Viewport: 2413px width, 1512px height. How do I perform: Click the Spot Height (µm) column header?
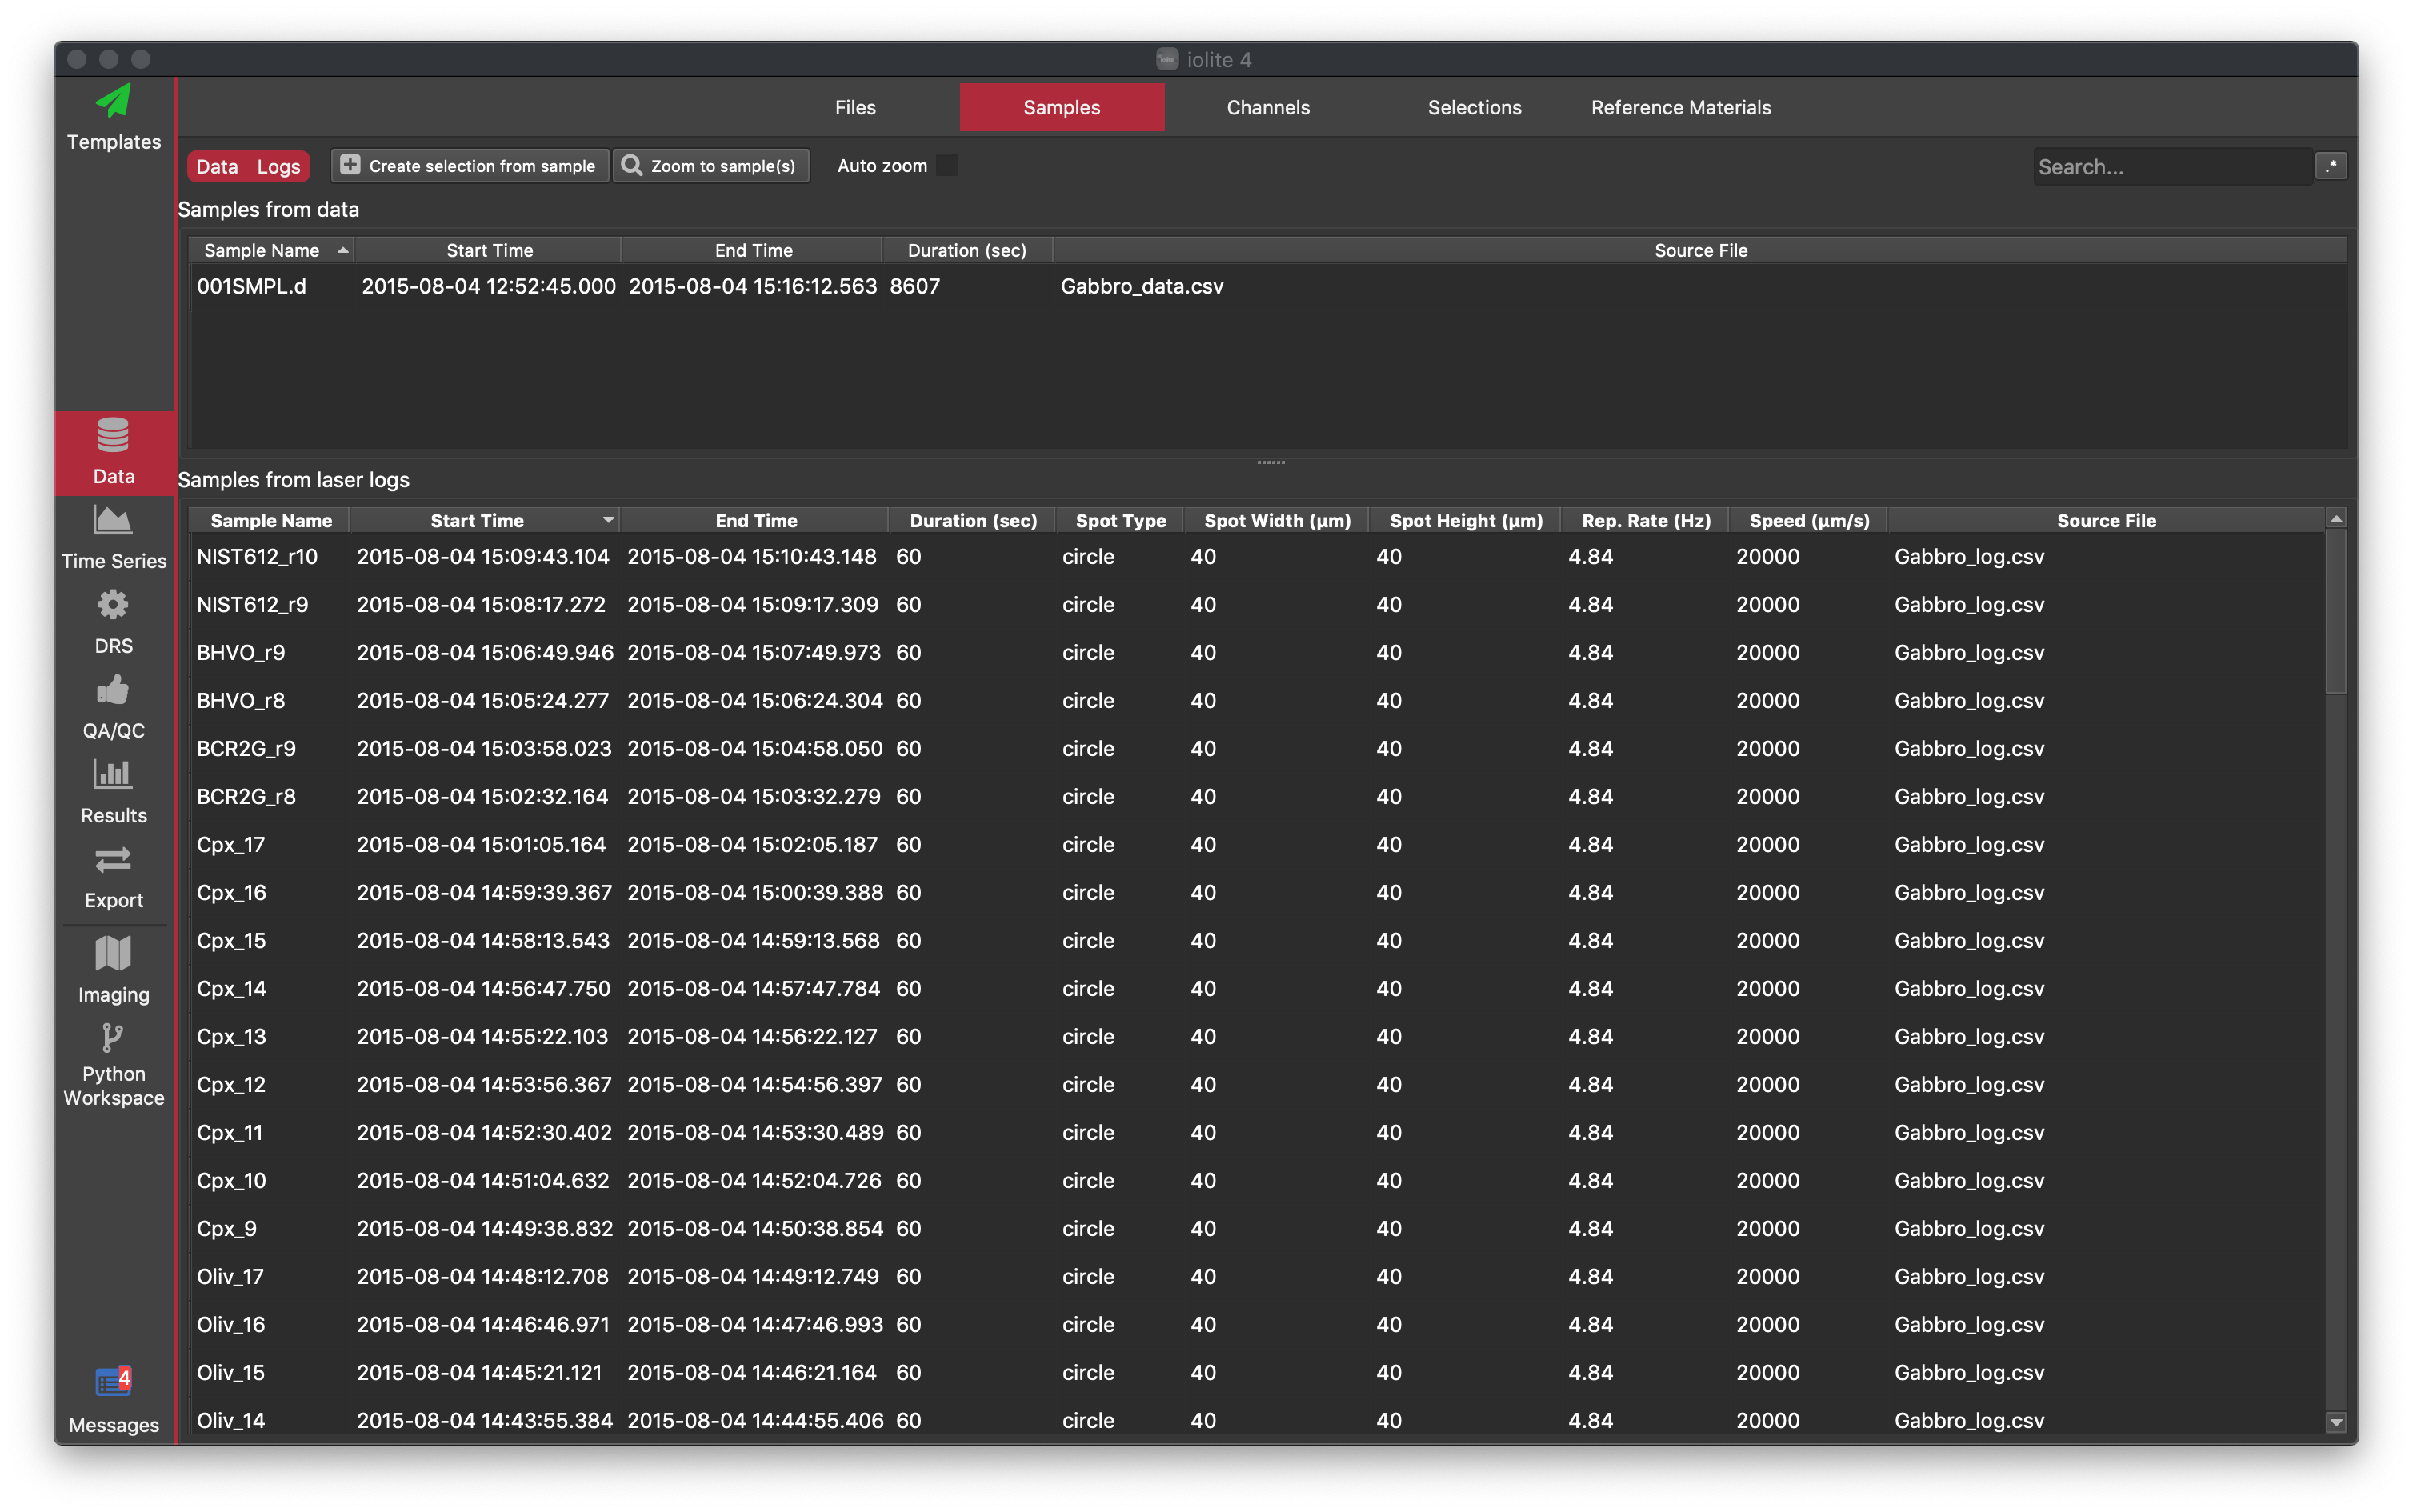(1465, 520)
